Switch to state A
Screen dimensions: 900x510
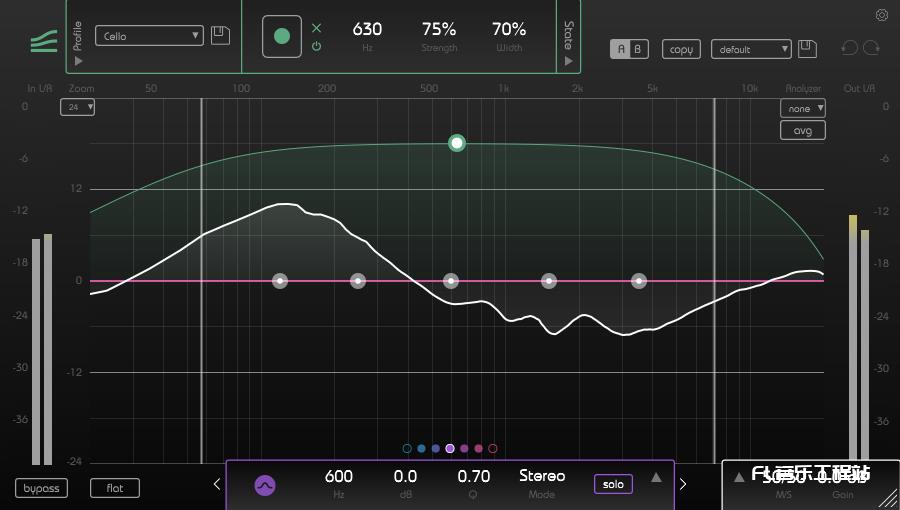(x=620, y=49)
